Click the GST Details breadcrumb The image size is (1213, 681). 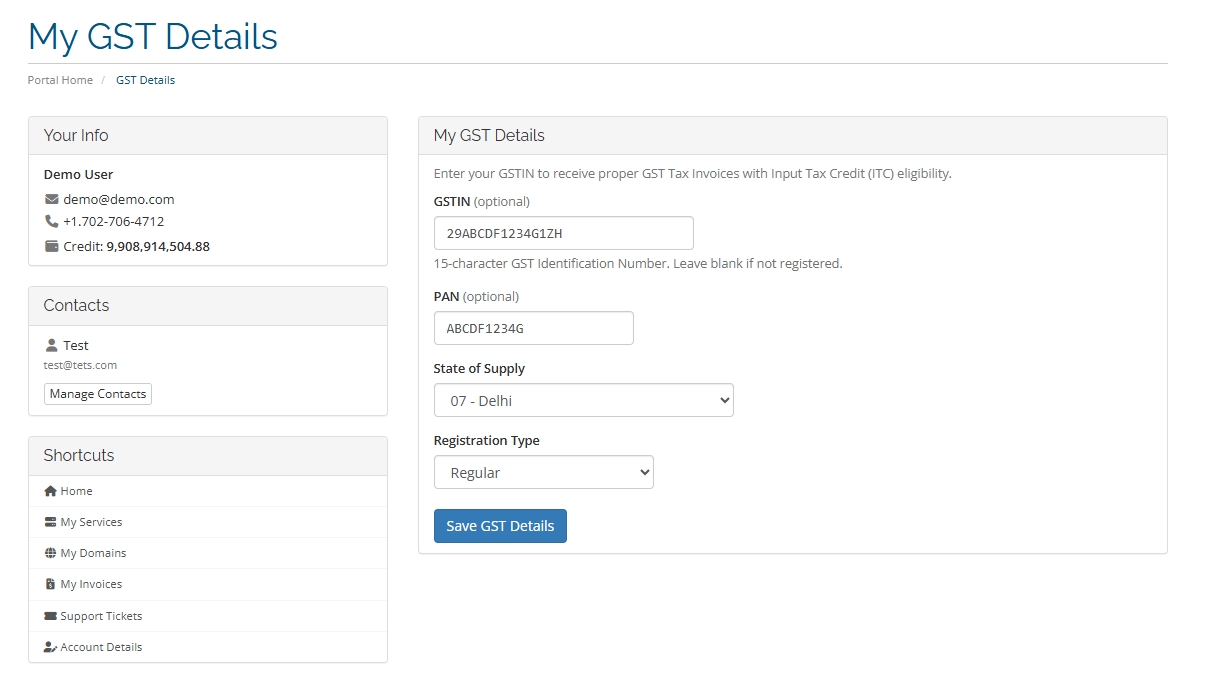[145, 80]
